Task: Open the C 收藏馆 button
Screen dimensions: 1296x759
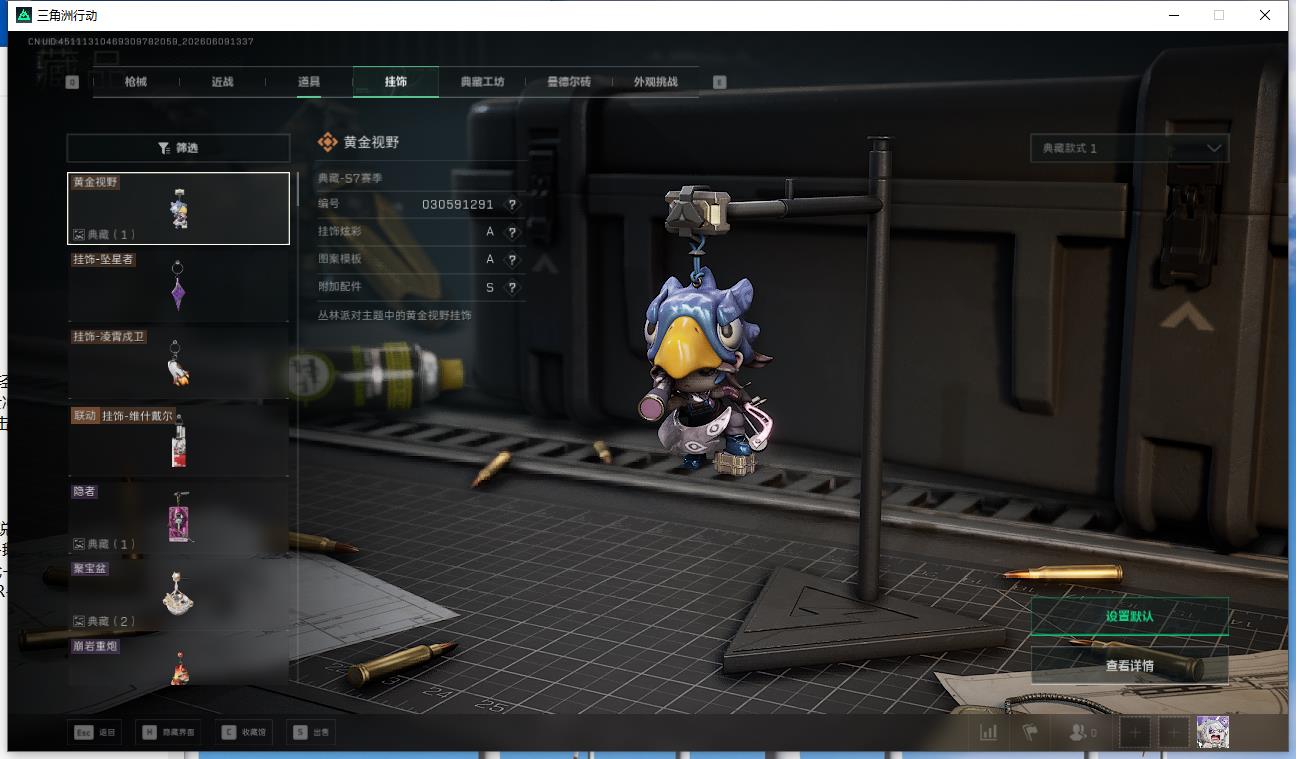Action: 245,733
